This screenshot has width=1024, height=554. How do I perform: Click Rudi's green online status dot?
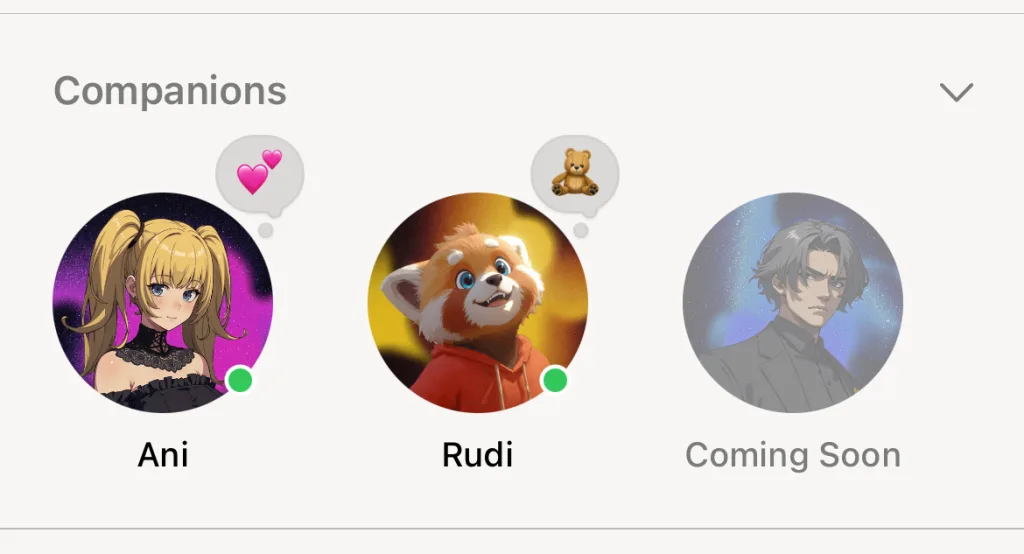(555, 380)
